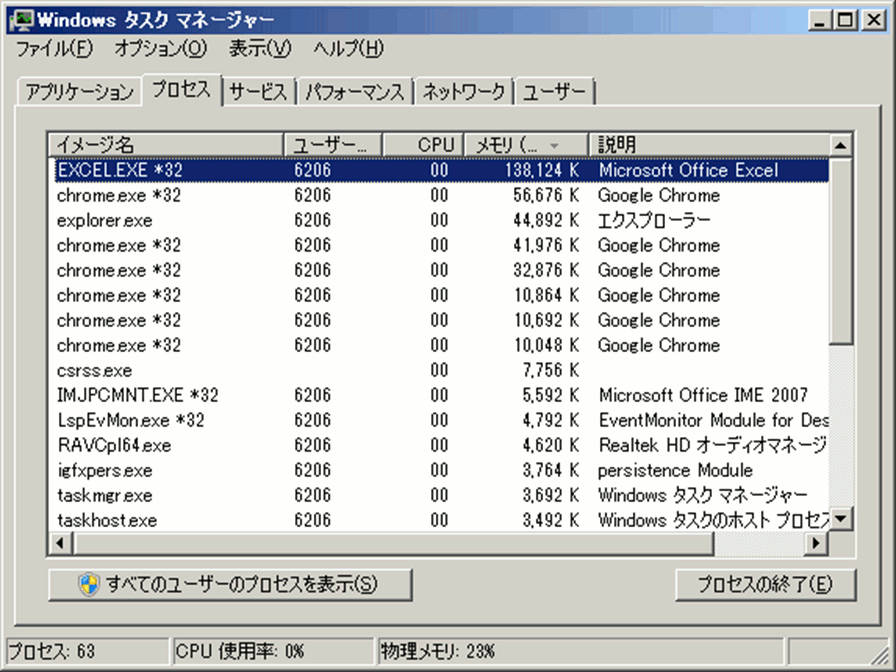Switch to the ユーザー tab

click(555, 92)
